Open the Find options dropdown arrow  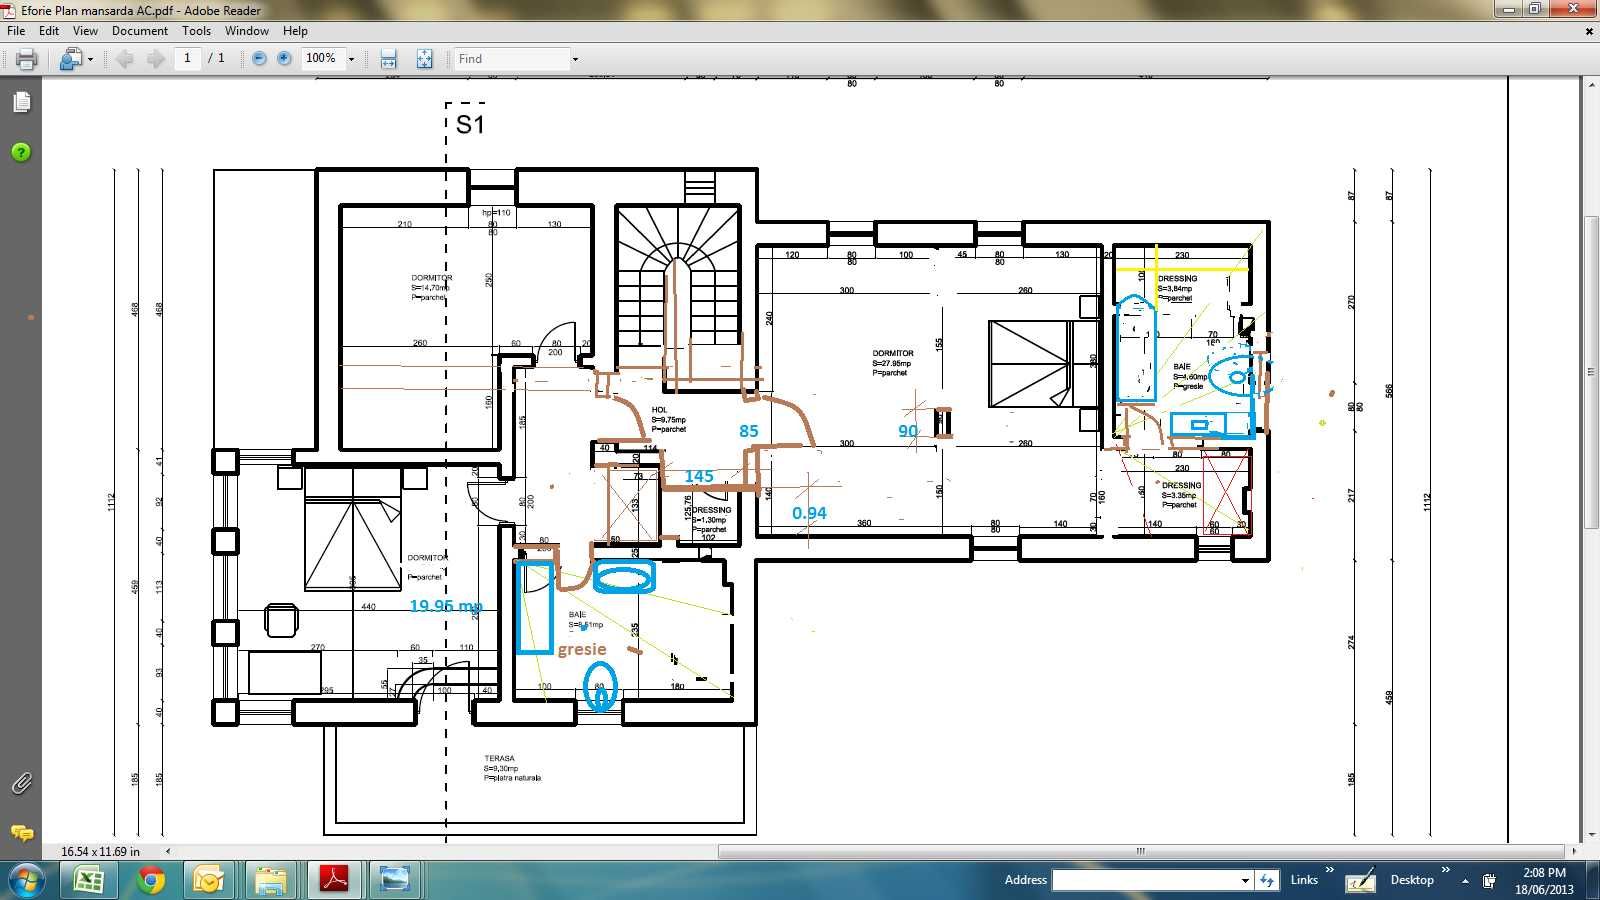pos(575,59)
